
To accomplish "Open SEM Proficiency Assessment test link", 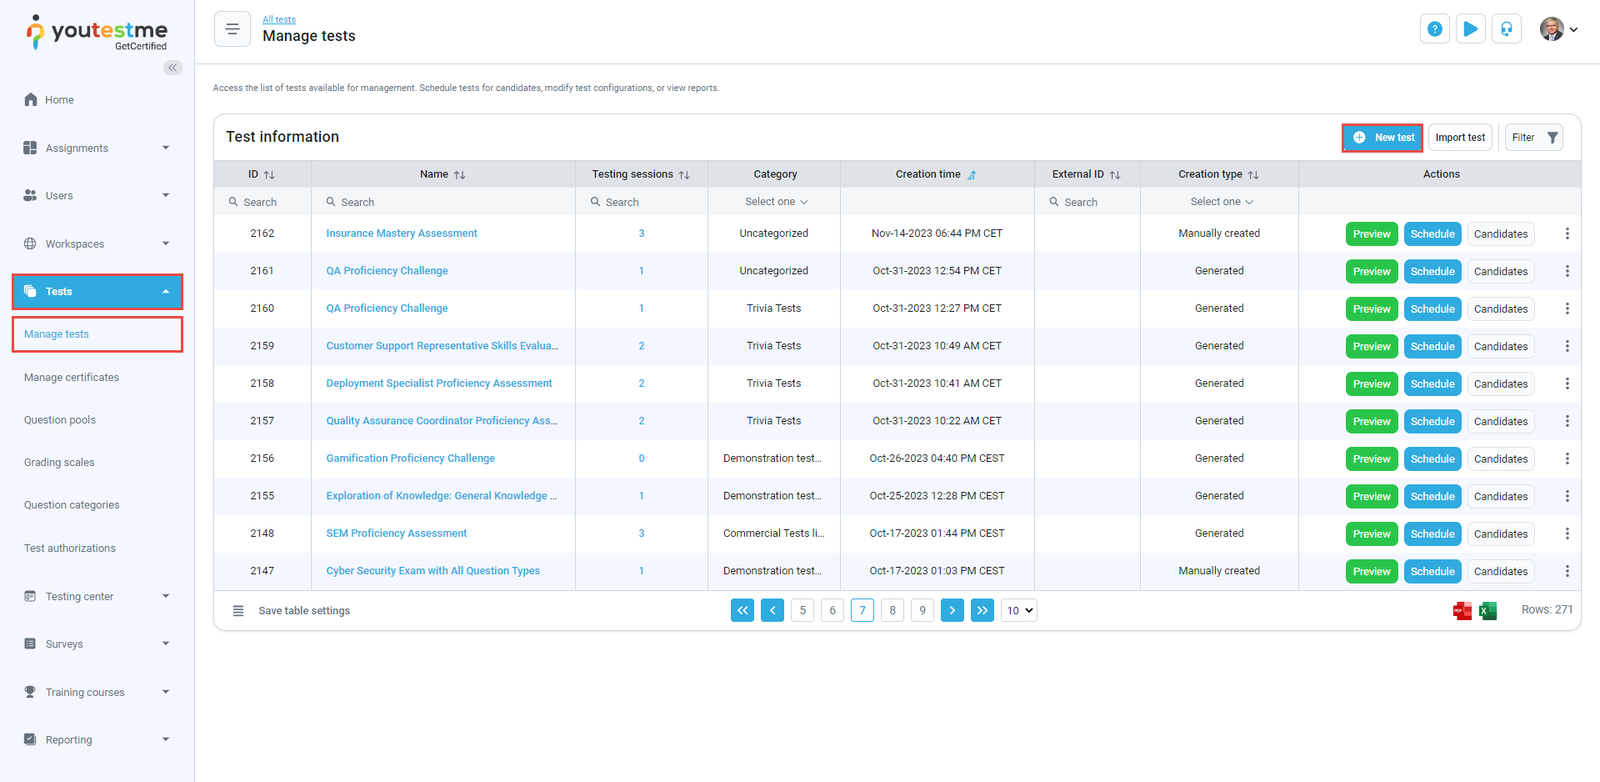I will tap(396, 533).
